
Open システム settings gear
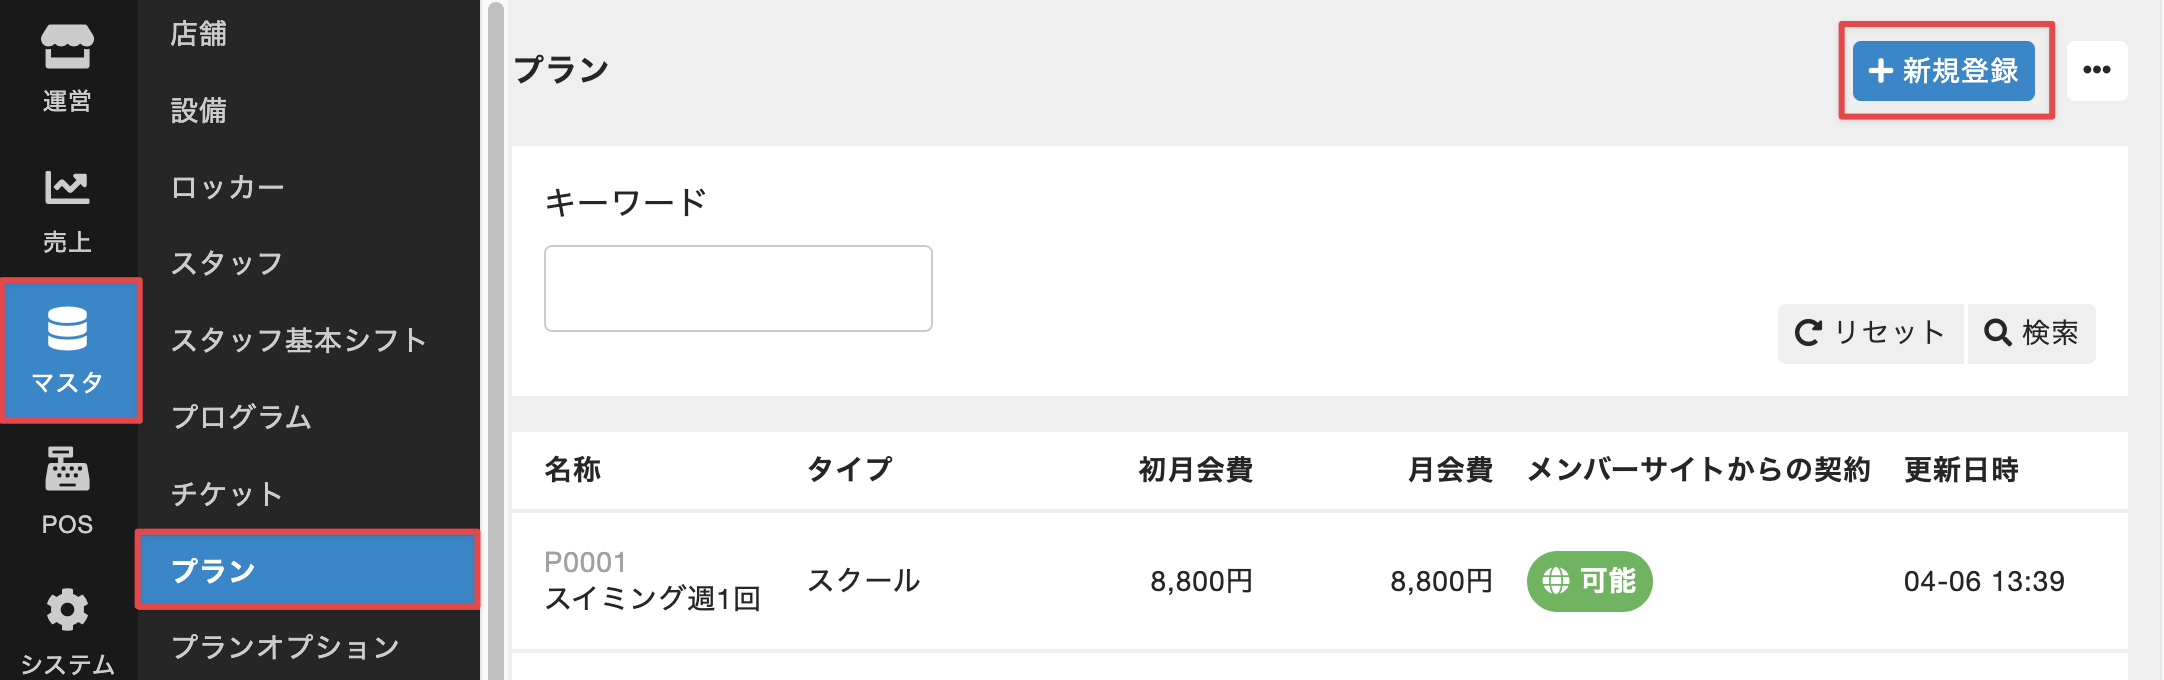[67, 632]
